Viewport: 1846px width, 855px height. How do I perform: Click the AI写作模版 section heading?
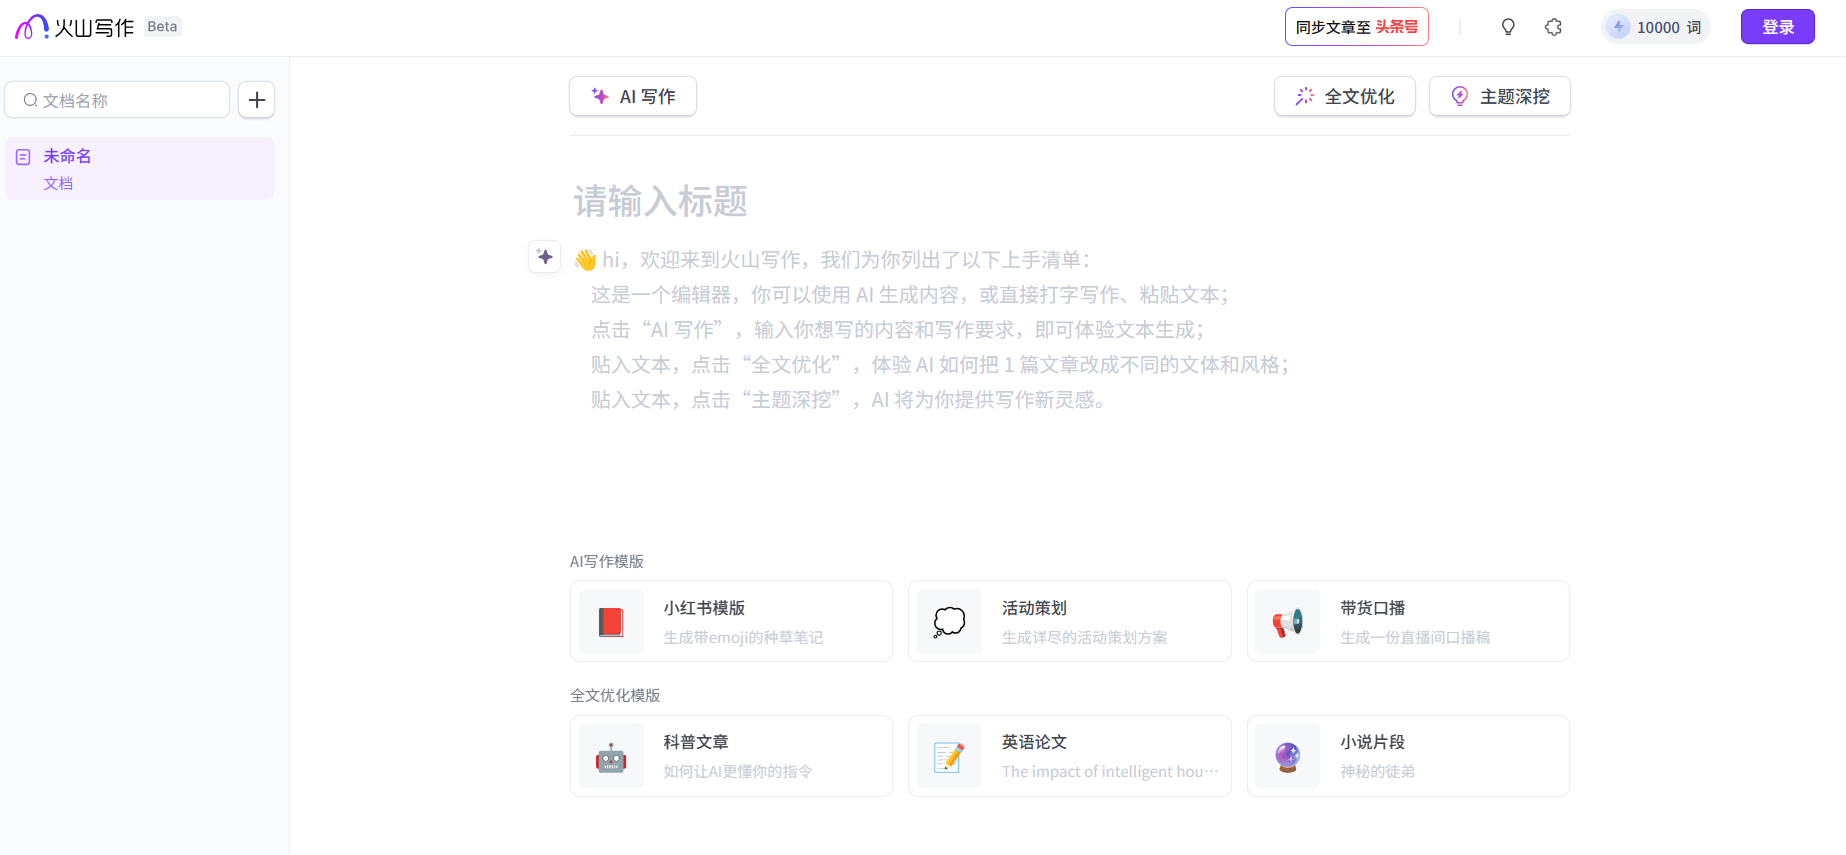point(607,561)
